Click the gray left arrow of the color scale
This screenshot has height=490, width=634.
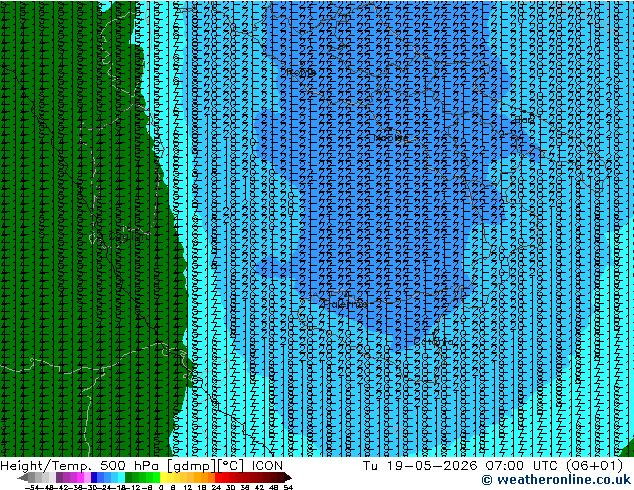(22, 477)
